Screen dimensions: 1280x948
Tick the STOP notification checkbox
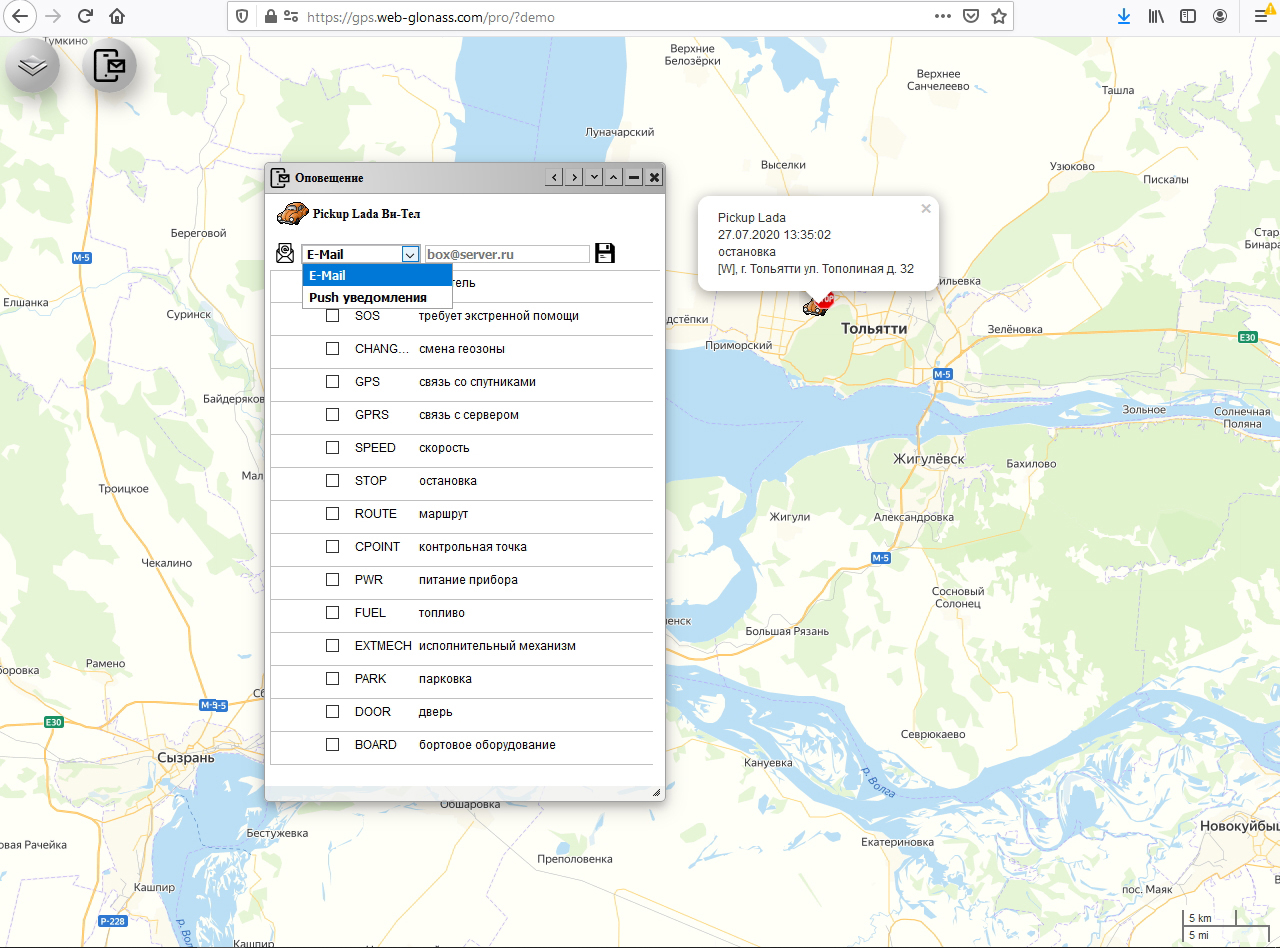[x=332, y=481]
